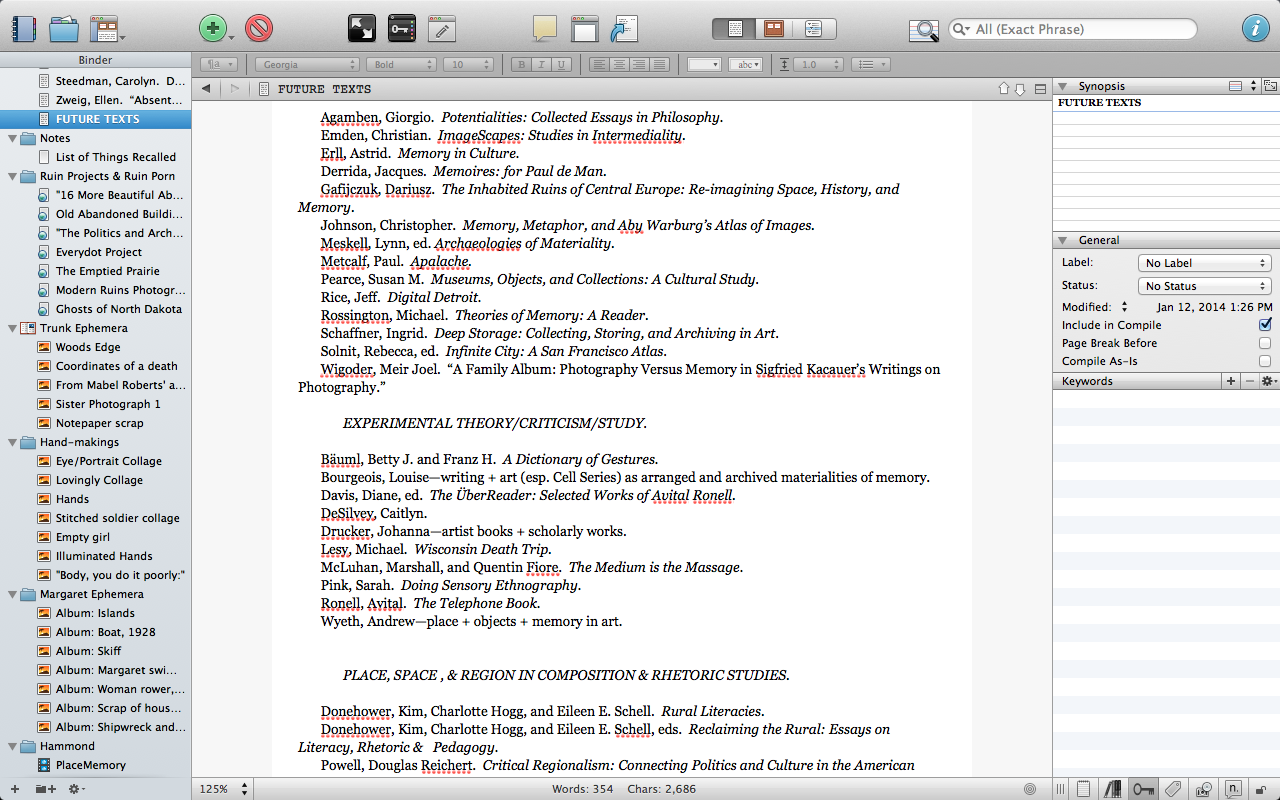This screenshot has height=800, width=1280.
Task: Click the Italic formatting button
Action: pos(541,65)
